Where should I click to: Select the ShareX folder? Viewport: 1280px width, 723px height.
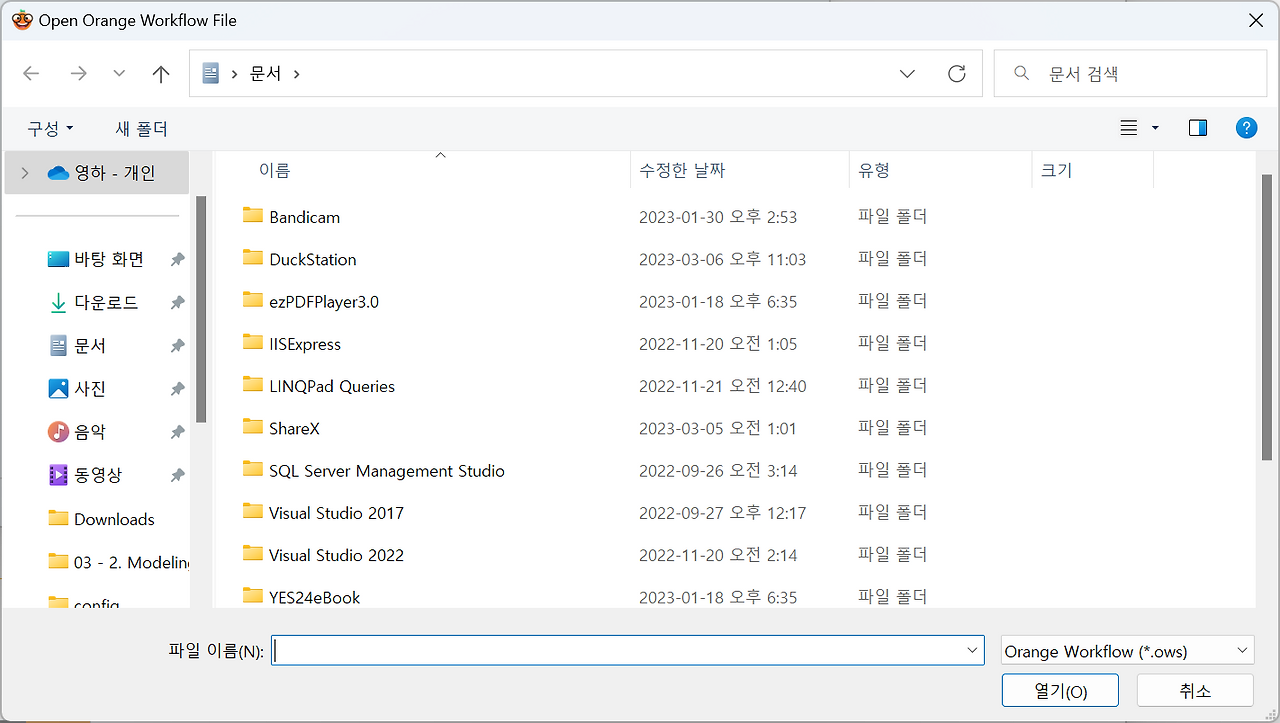tap(294, 428)
